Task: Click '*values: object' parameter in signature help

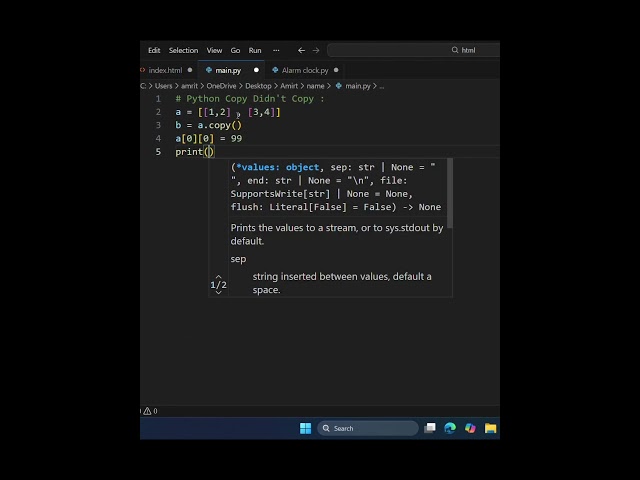Action: click(278, 167)
